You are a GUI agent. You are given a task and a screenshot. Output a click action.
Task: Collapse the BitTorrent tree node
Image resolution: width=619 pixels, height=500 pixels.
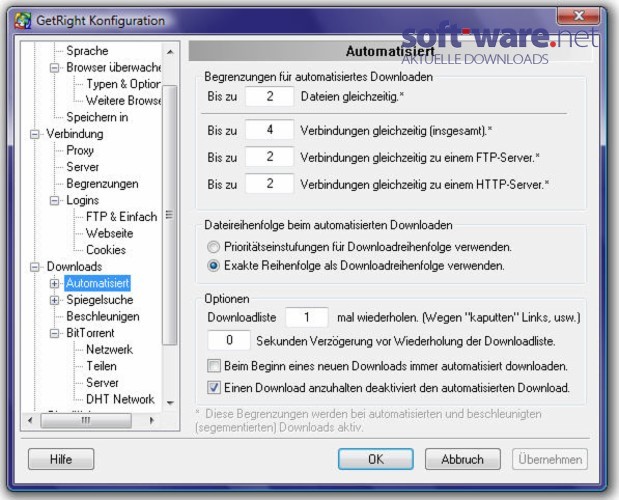(54, 333)
